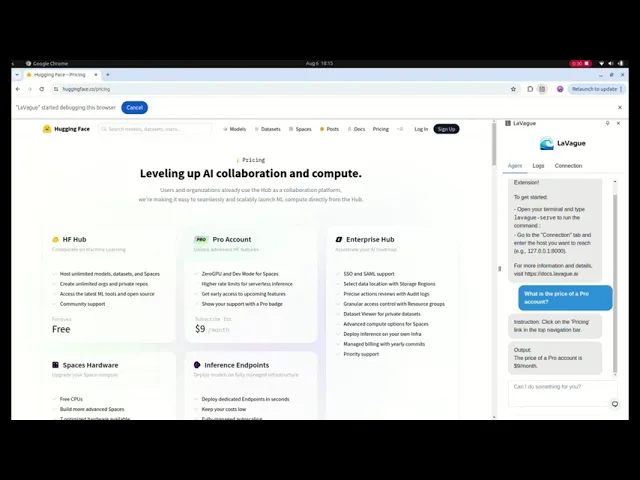
Task: Pin the LaVague side panel
Action: (607, 123)
